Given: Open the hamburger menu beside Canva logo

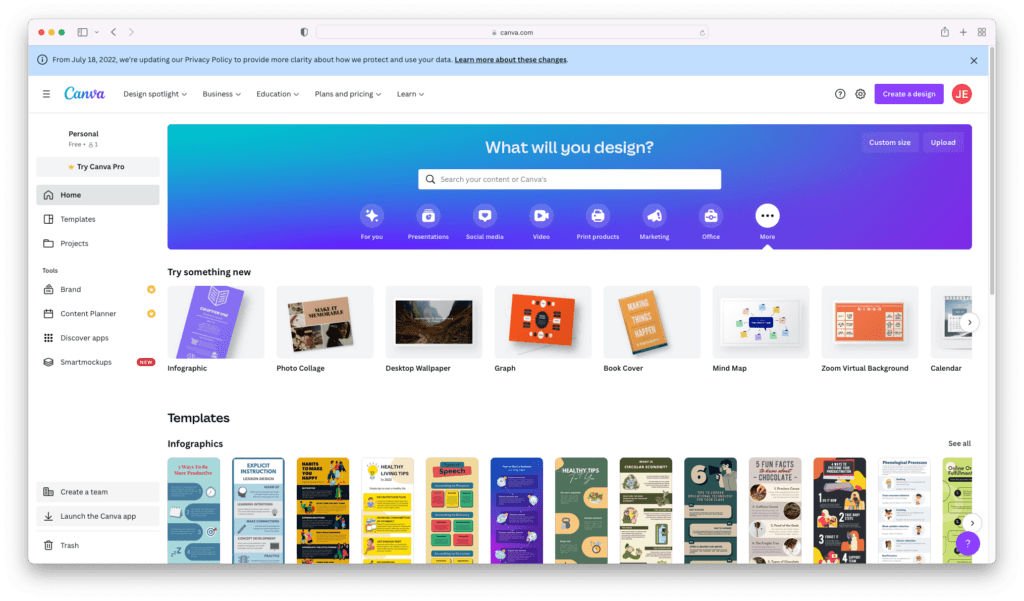Looking at the screenshot, I should [46, 94].
